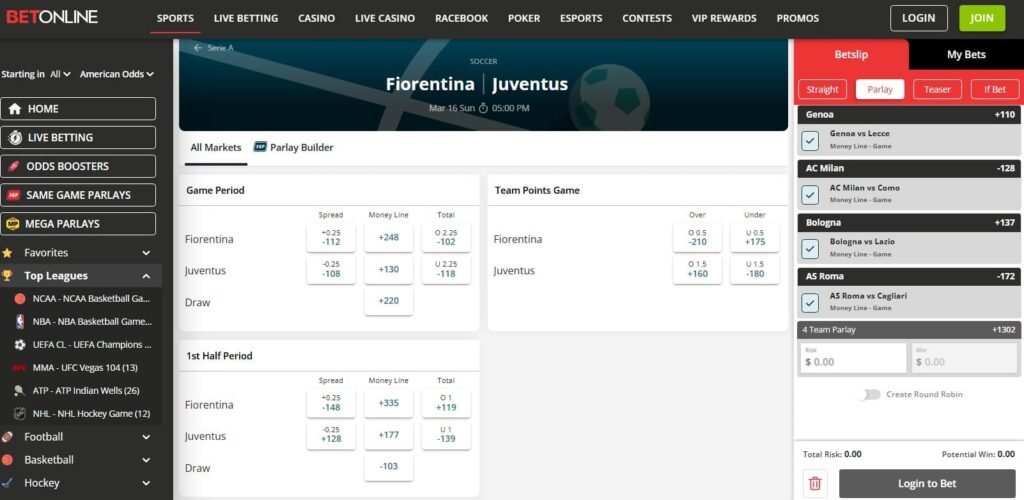
Task: Select the If Bet type
Action: [x=995, y=89]
